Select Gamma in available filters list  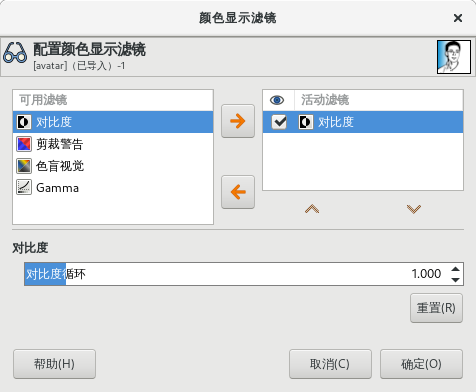[x=113, y=188]
